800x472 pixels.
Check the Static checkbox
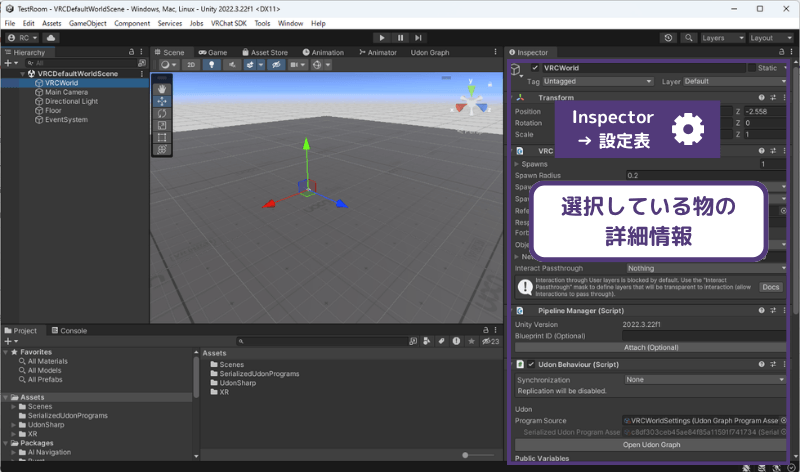[x=752, y=68]
